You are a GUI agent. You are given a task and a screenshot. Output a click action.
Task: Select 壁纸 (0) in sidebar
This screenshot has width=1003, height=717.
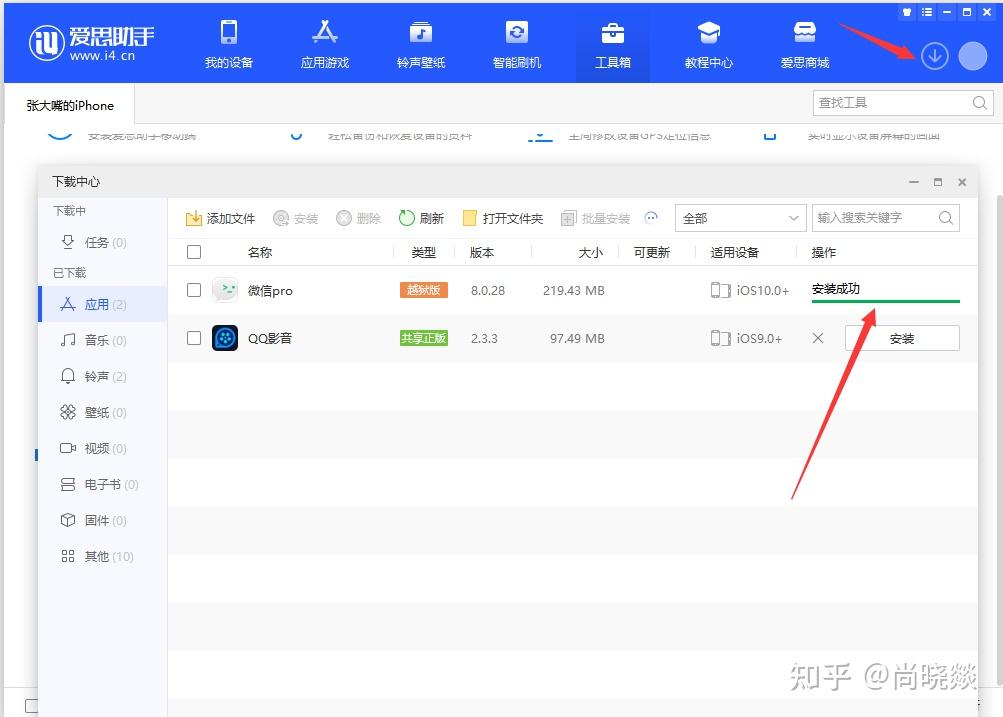(x=104, y=413)
